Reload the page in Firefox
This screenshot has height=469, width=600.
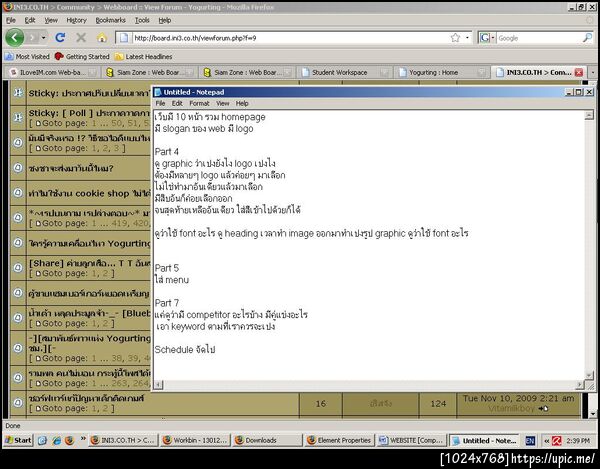tap(60, 37)
